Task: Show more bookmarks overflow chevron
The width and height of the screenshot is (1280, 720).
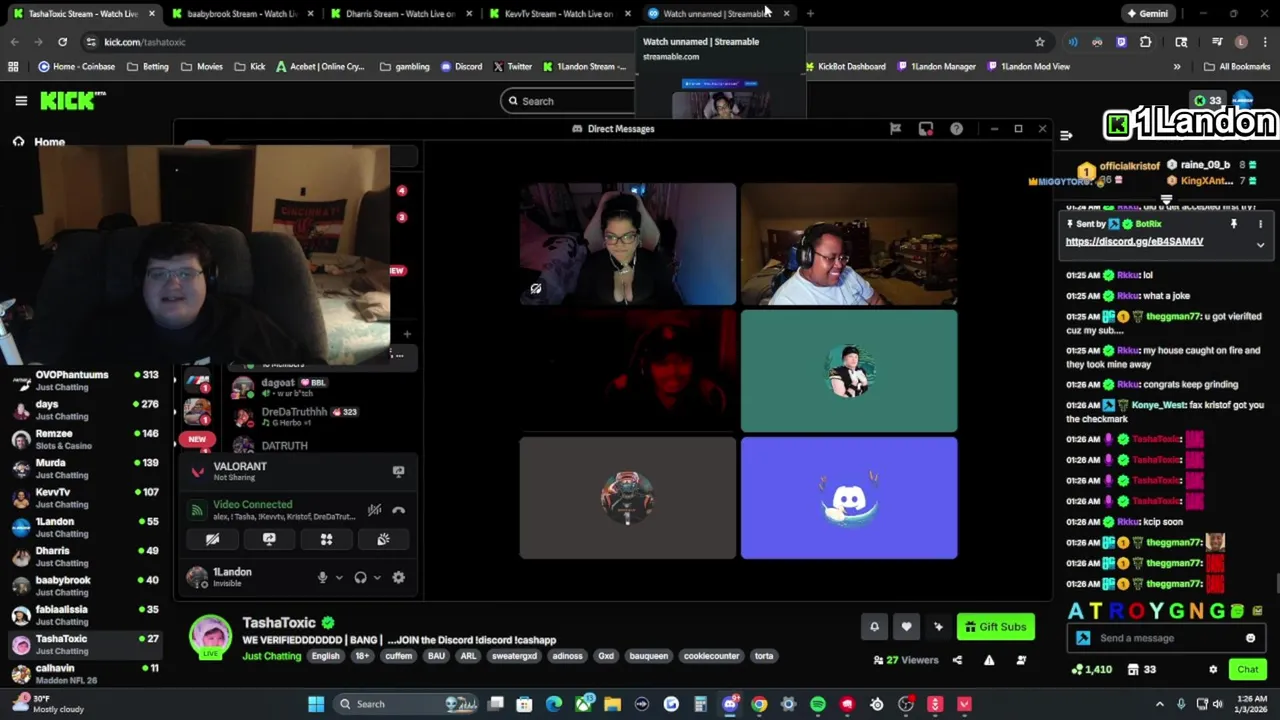Action: point(1176,66)
